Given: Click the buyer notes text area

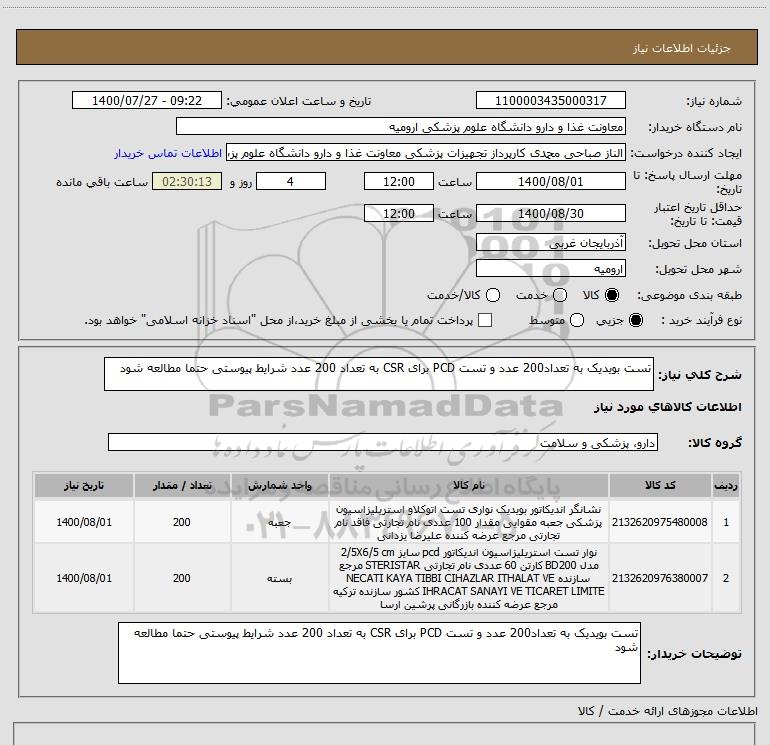Looking at the screenshot, I should click(379, 653).
